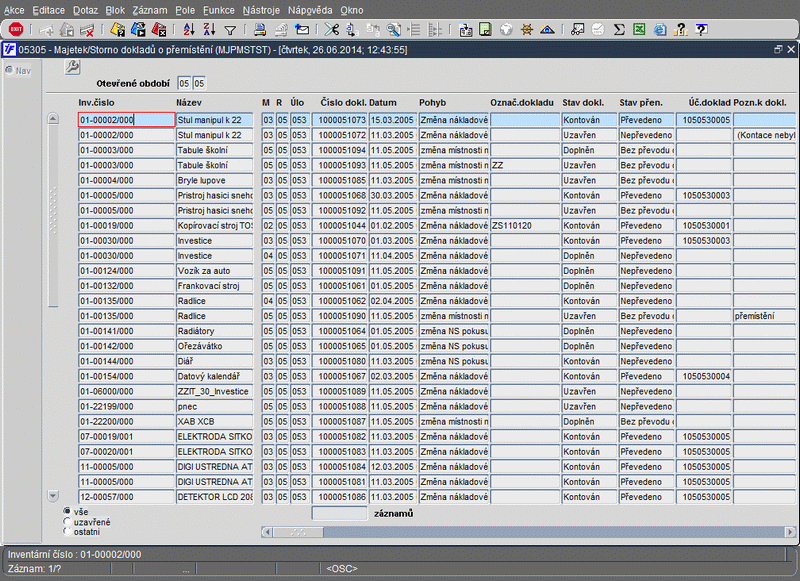Click the save-to-disk arrow icon
This screenshot has width=800, height=581.
tap(465, 30)
